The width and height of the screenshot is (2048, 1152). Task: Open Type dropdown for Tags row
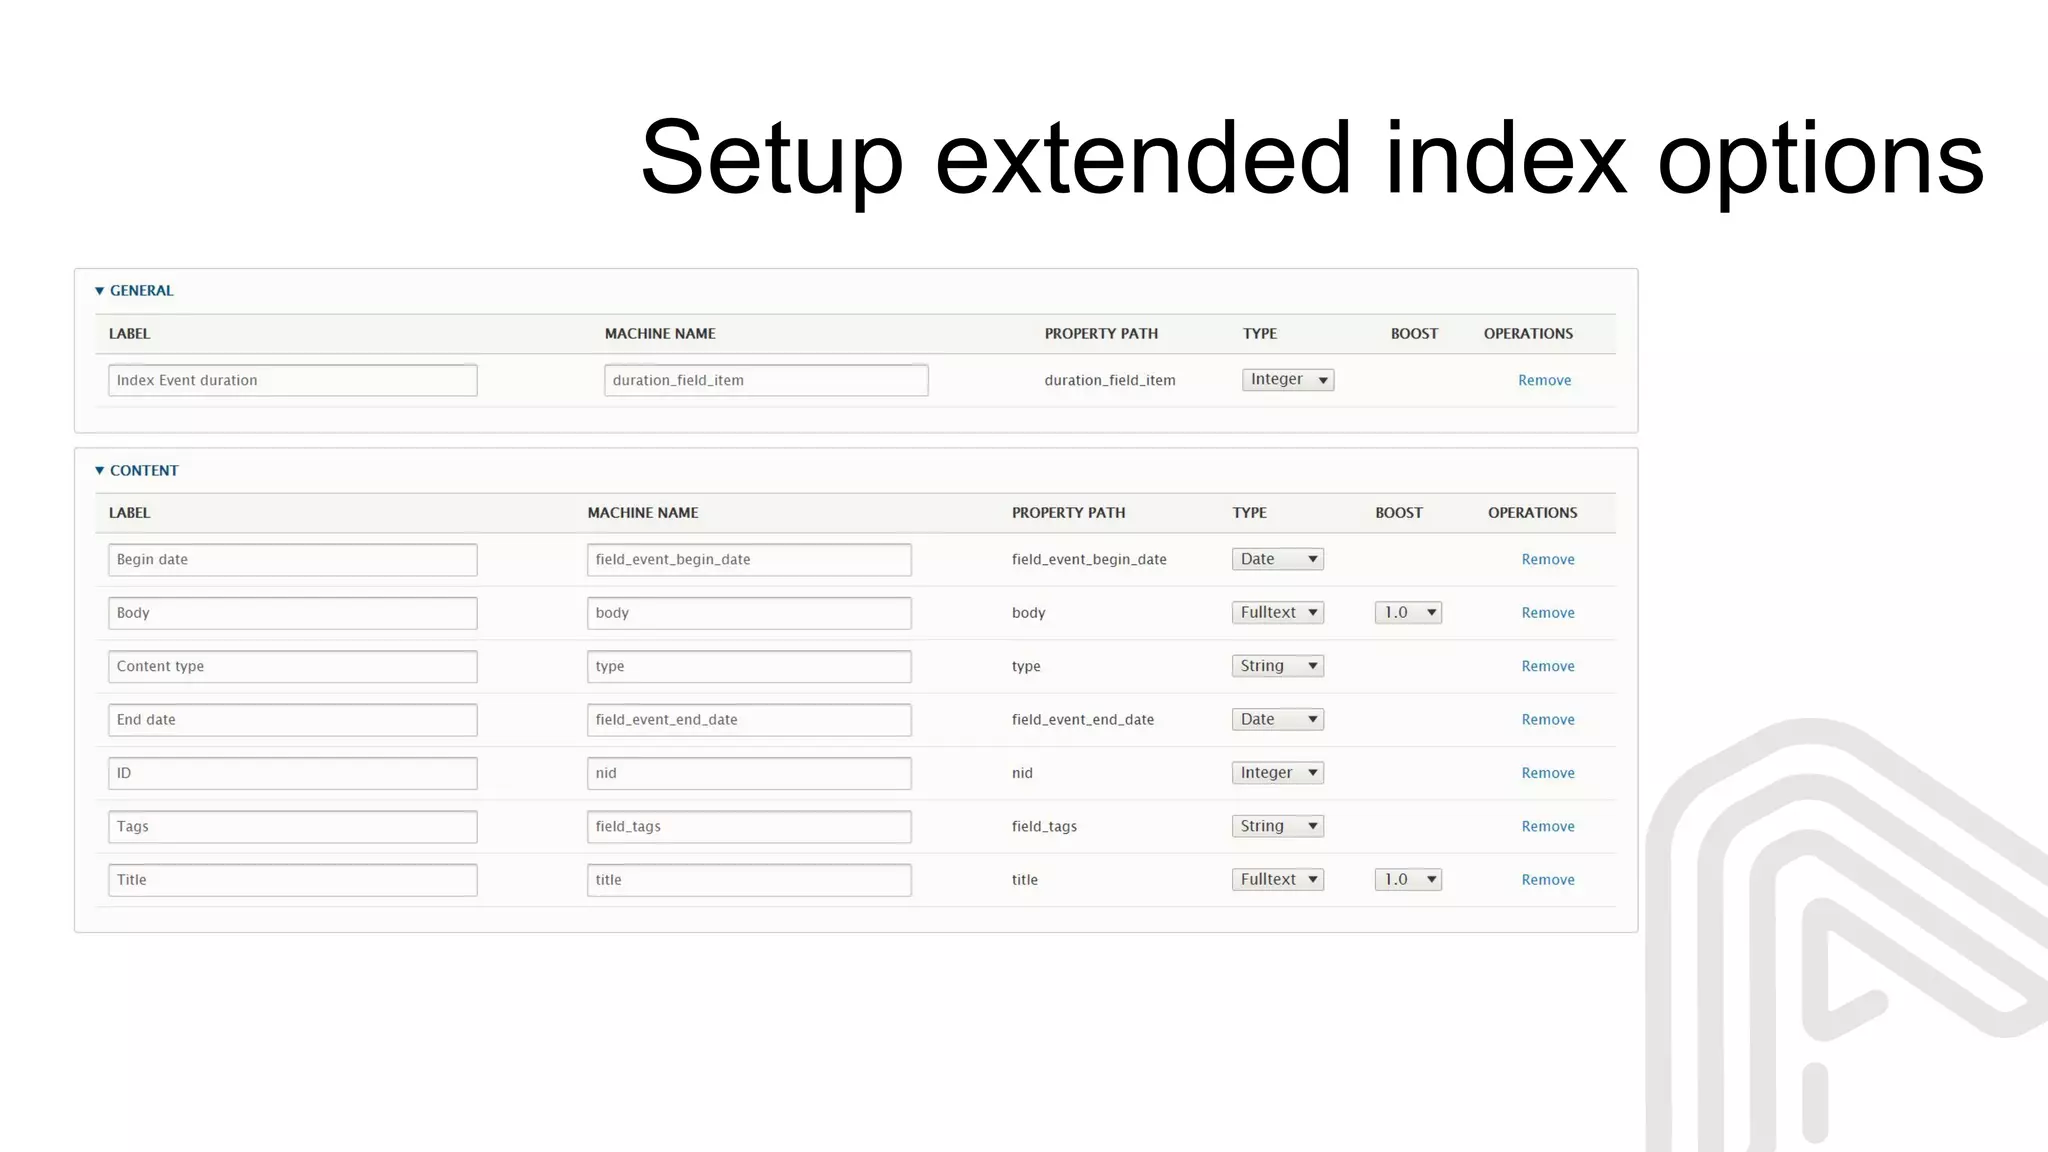click(1278, 826)
